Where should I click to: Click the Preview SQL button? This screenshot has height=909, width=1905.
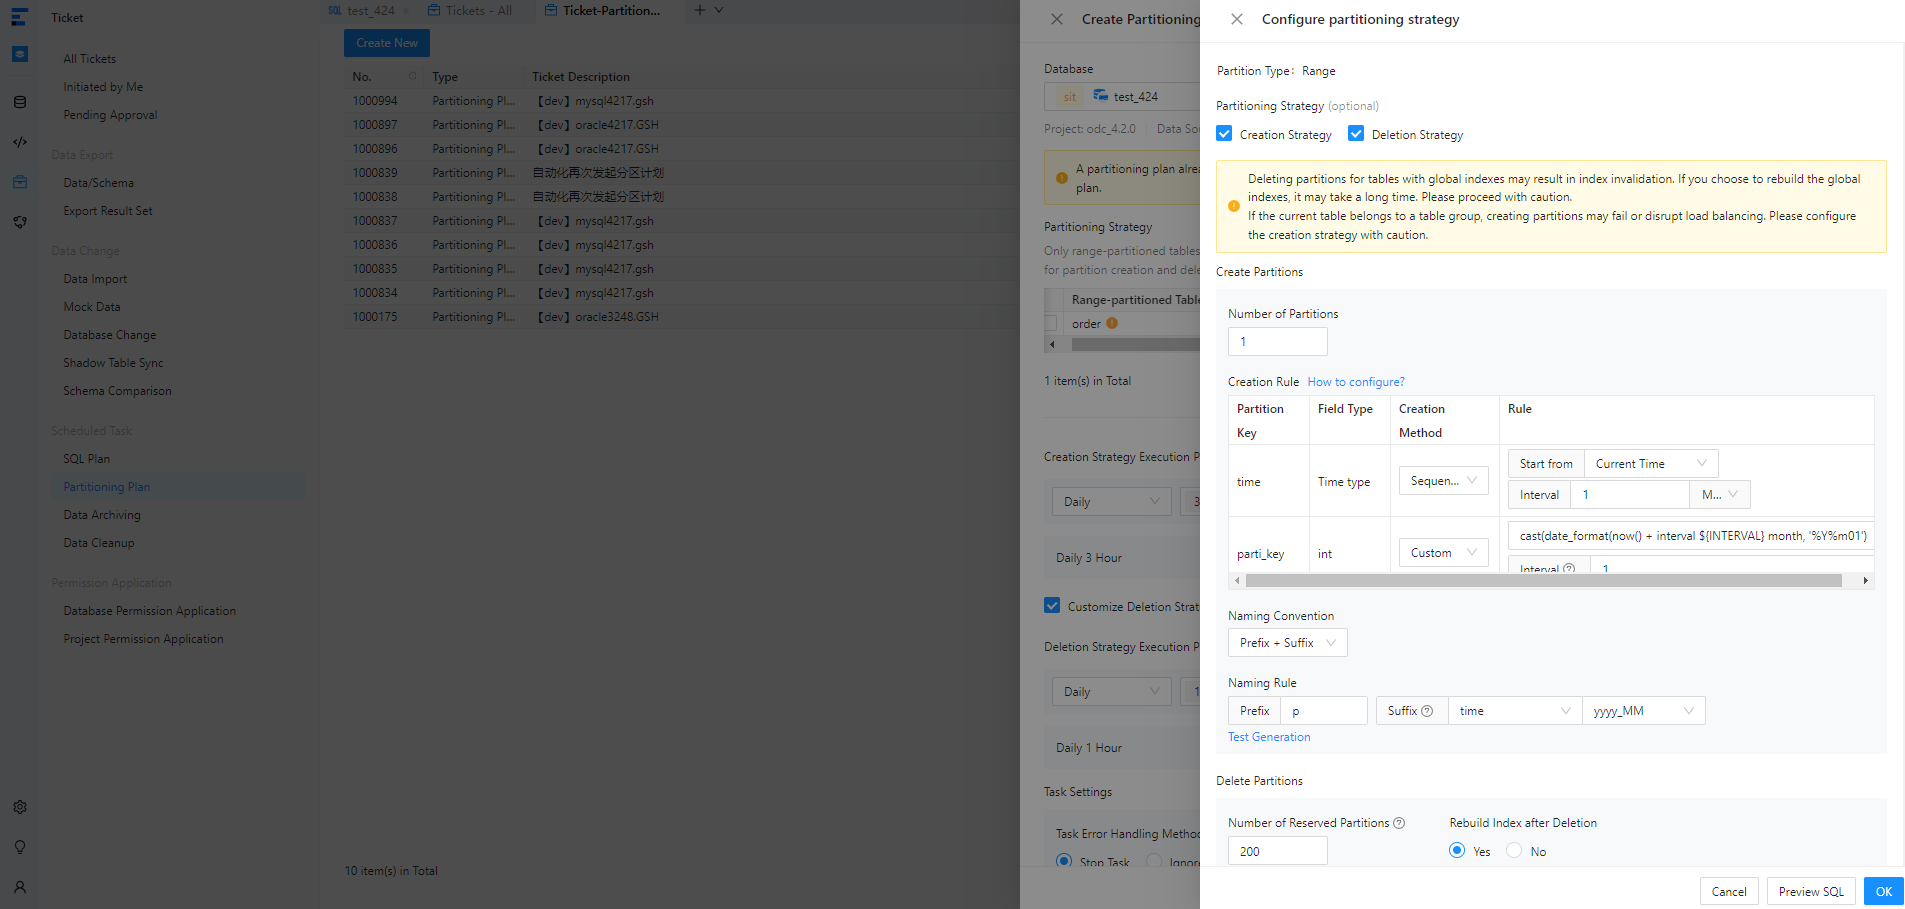tap(1810, 892)
